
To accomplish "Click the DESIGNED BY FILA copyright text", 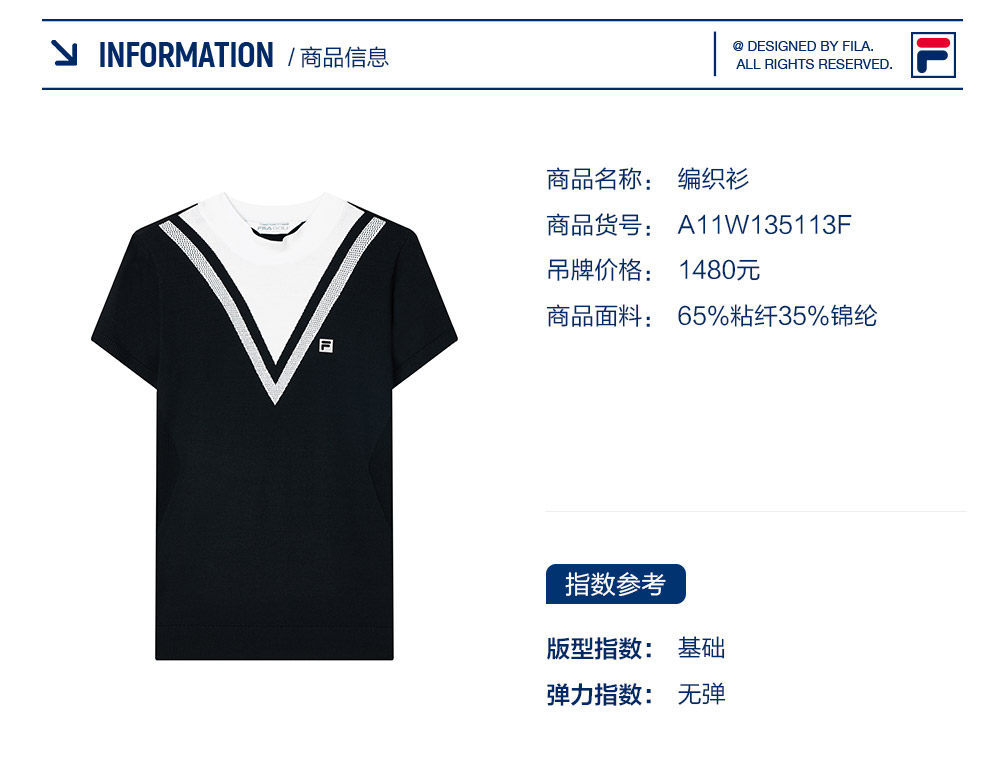I will pos(812,55).
